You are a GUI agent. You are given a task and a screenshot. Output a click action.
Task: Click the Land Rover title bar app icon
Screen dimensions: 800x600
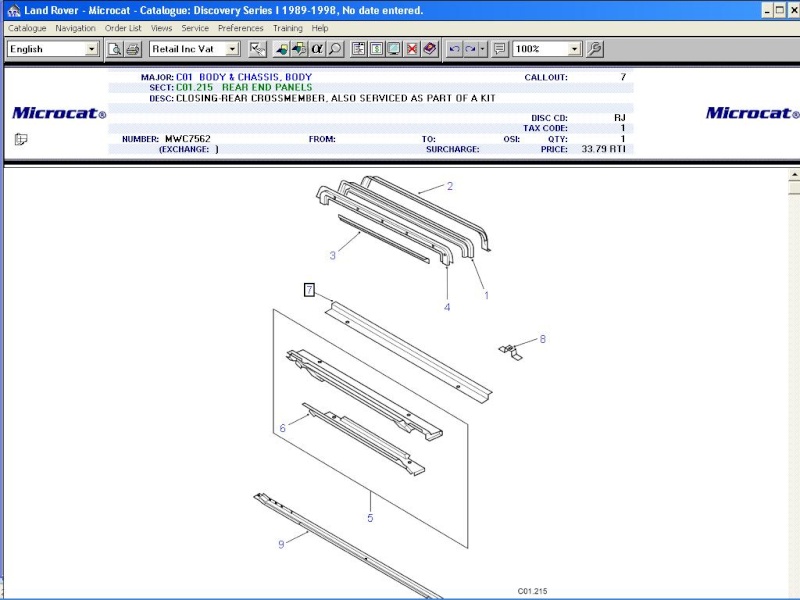click(13, 10)
